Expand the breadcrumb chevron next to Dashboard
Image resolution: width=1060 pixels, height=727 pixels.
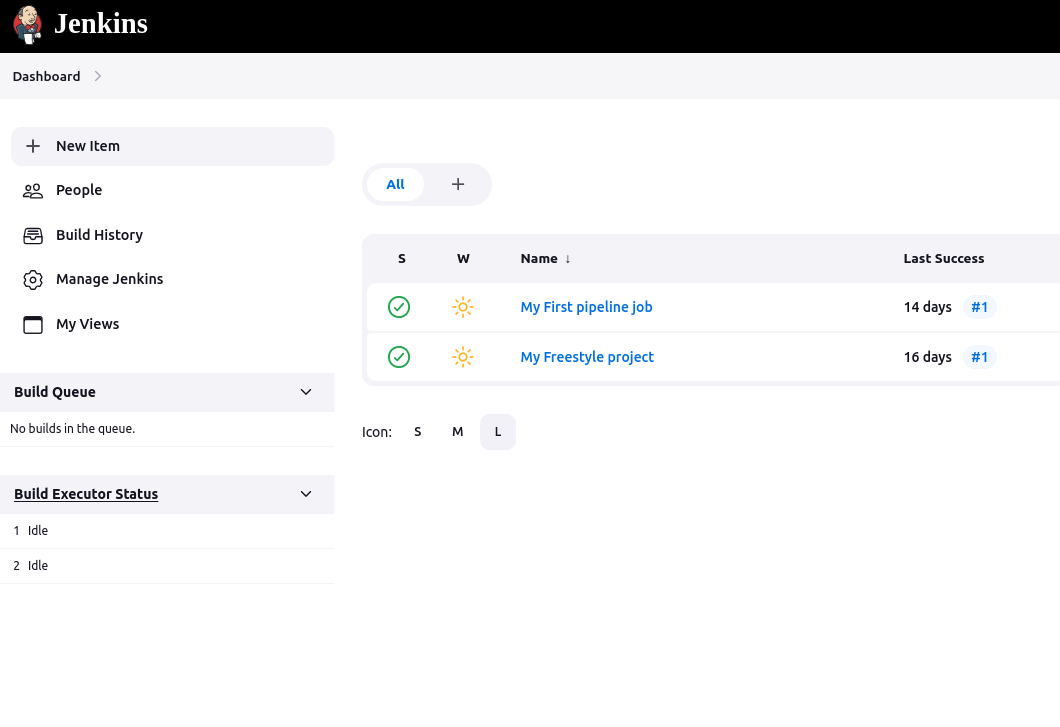[x=98, y=76]
